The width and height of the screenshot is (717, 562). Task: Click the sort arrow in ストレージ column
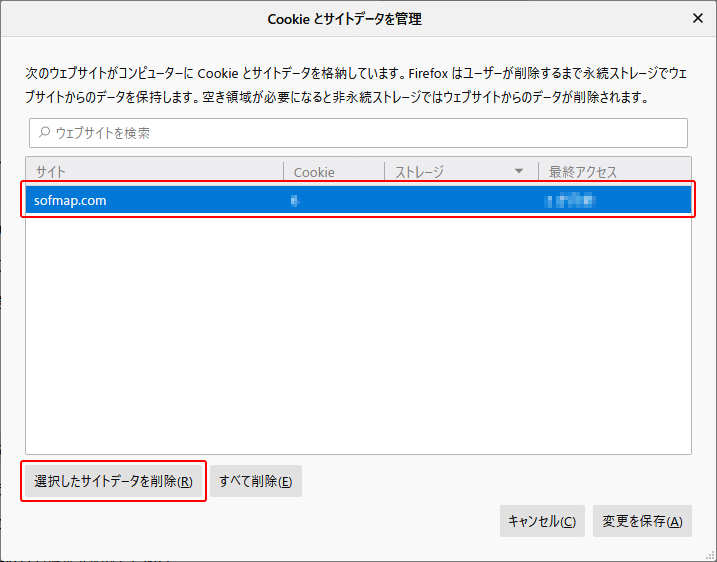tap(519, 171)
